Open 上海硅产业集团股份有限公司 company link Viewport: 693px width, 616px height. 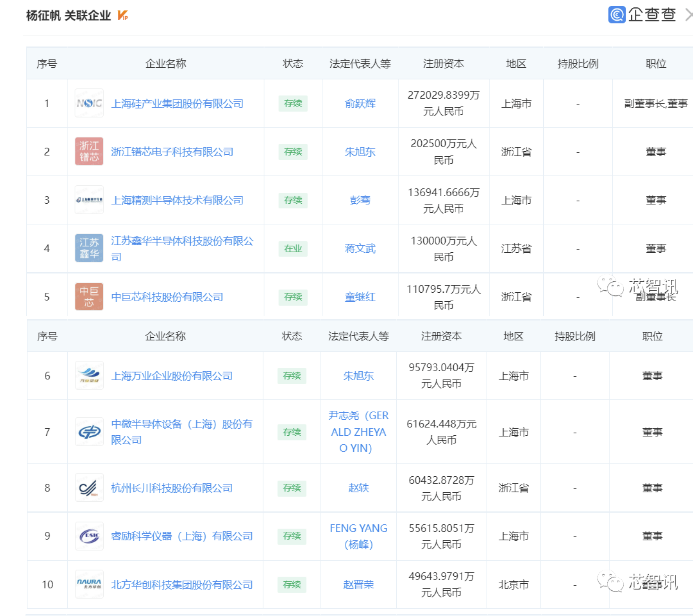[177, 104]
